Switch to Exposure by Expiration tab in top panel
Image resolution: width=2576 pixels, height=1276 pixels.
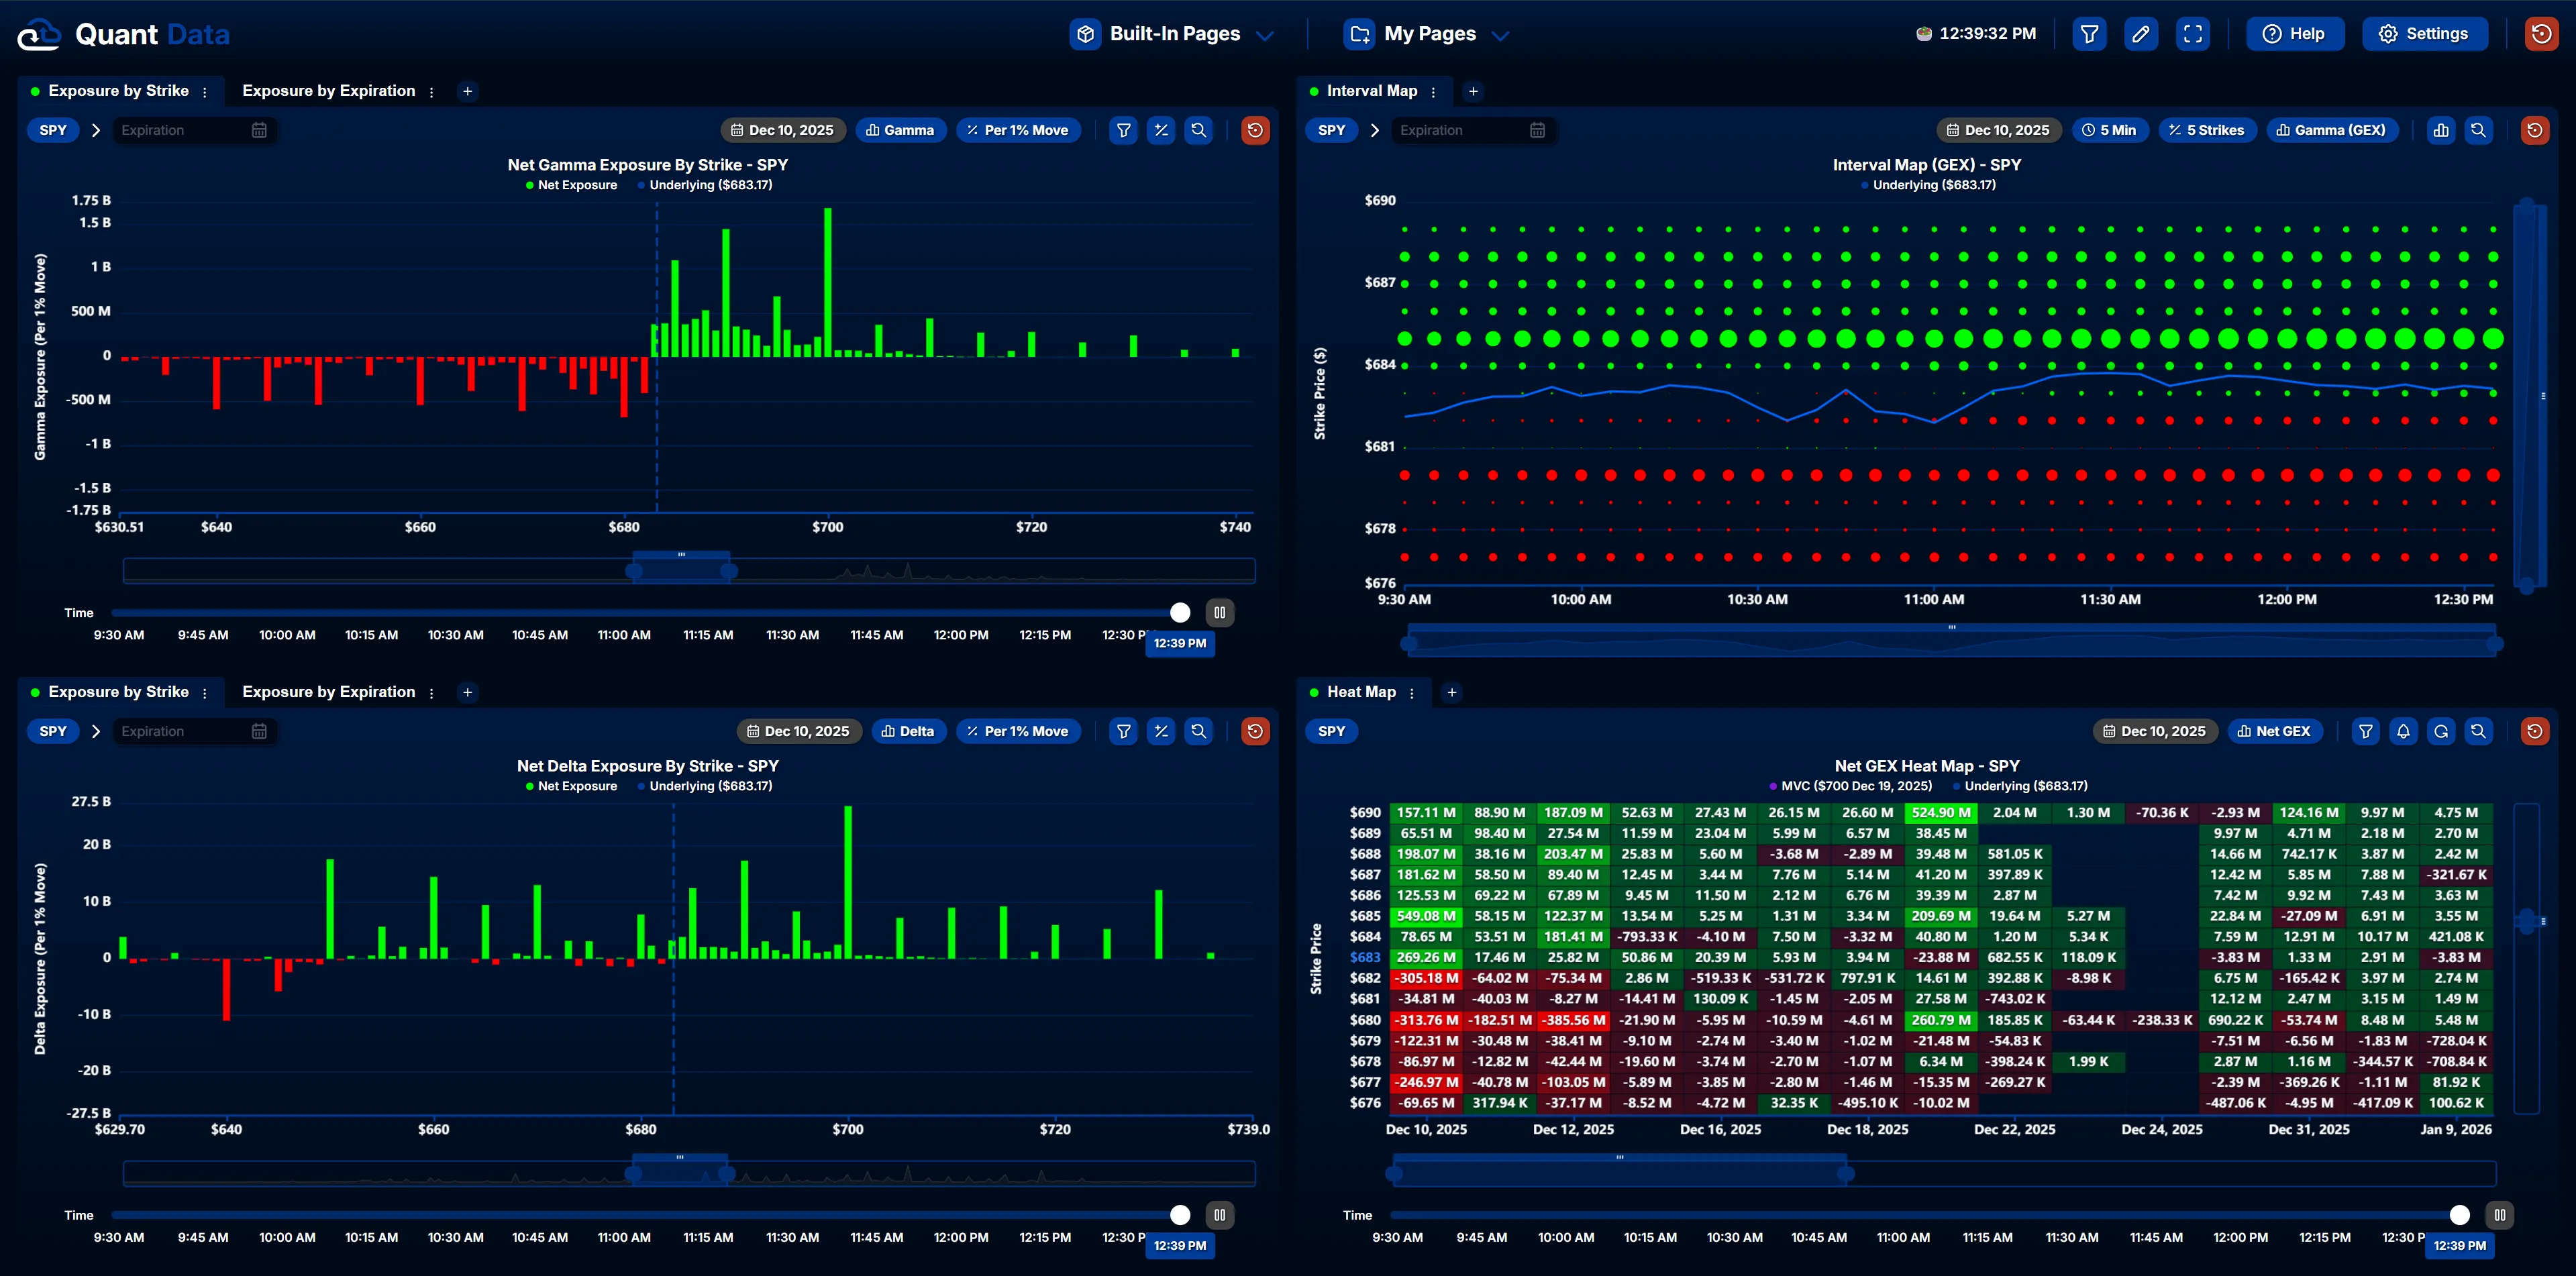pos(328,91)
